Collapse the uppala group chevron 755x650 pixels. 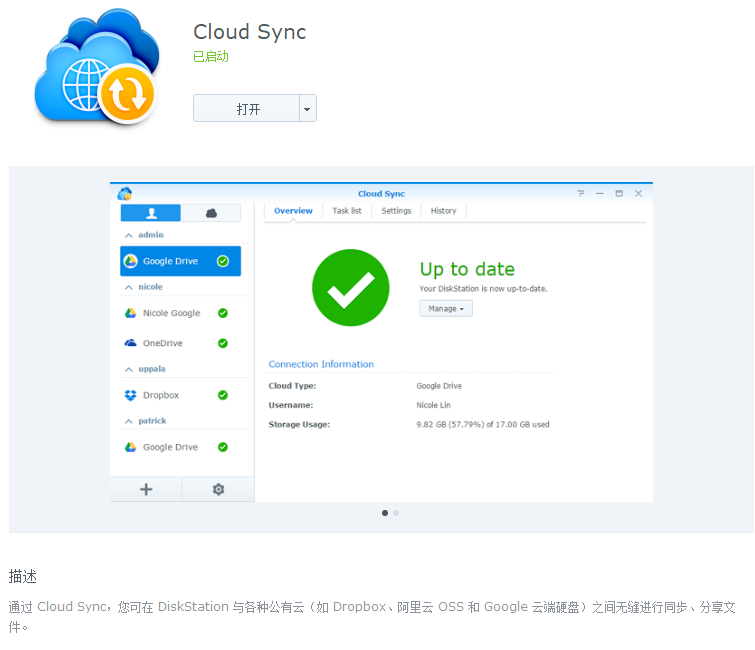click(128, 369)
